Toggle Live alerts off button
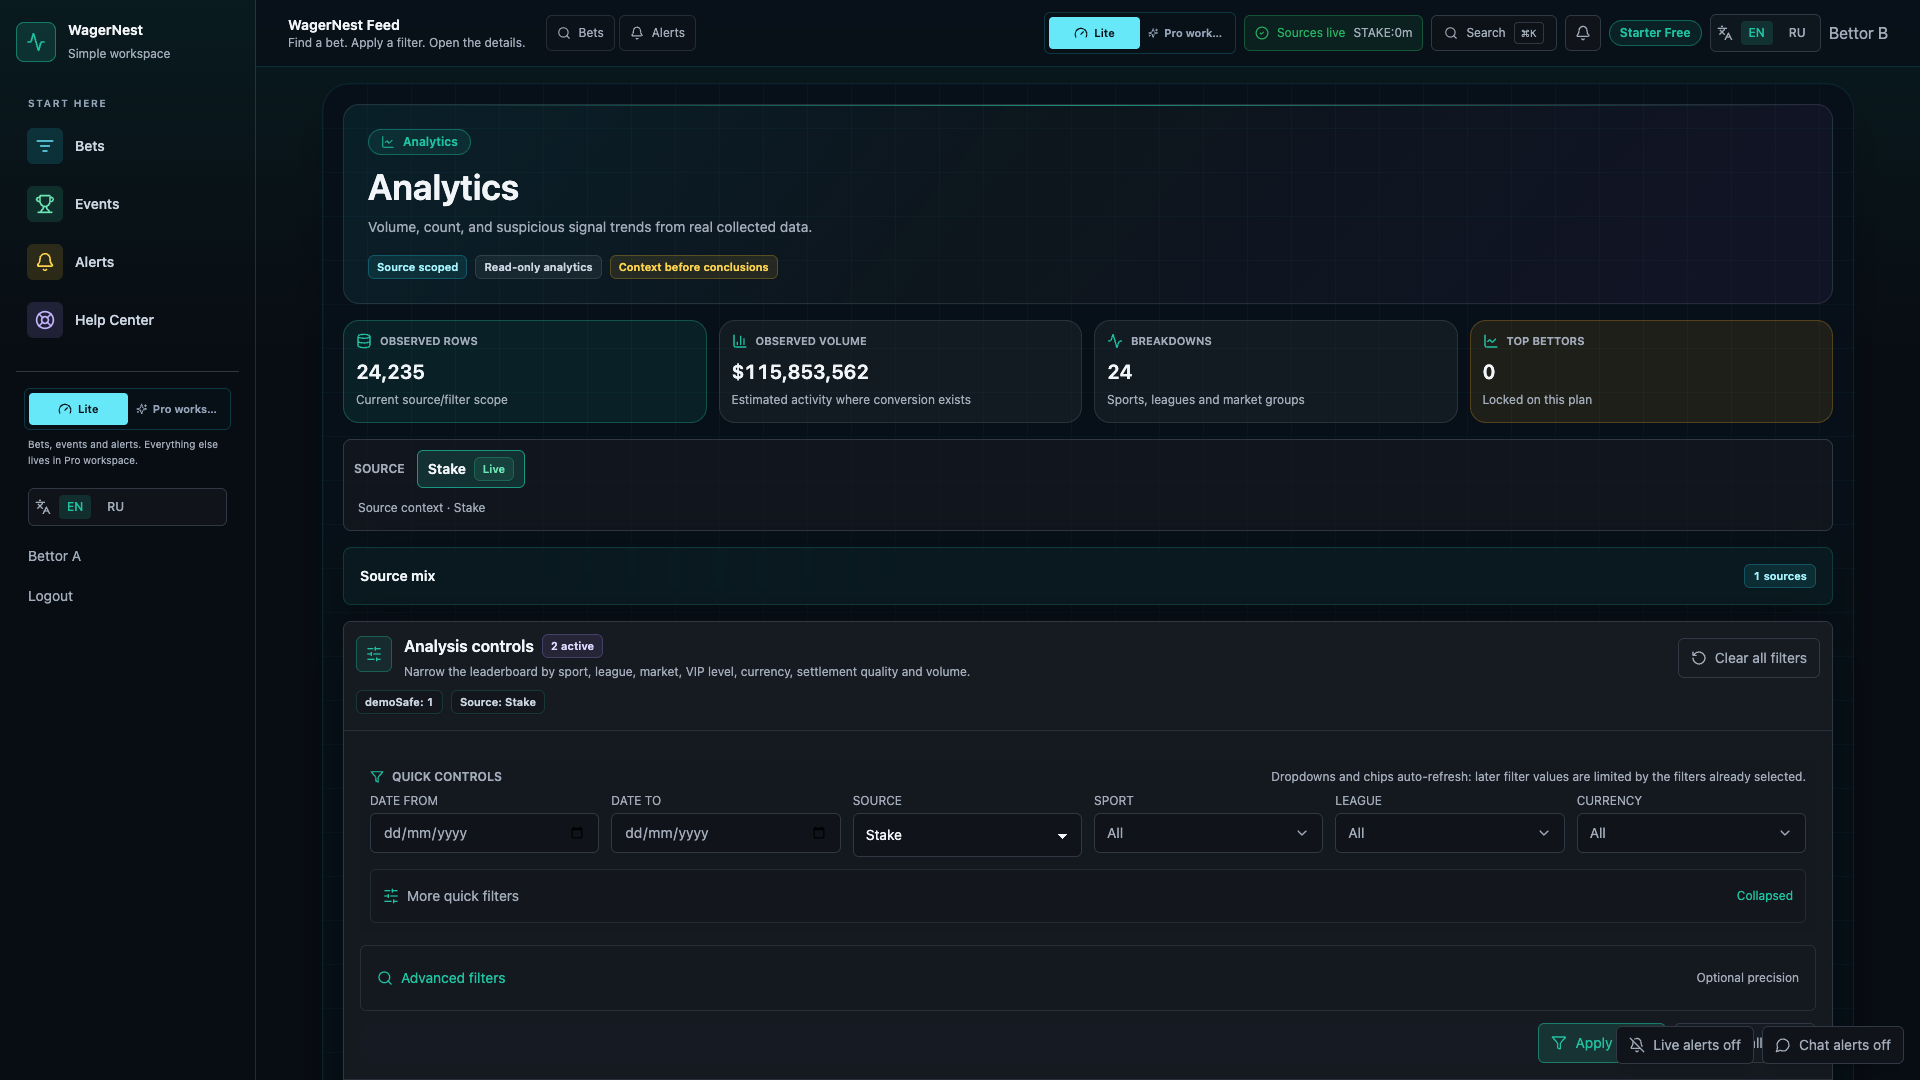 tap(1685, 1045)
